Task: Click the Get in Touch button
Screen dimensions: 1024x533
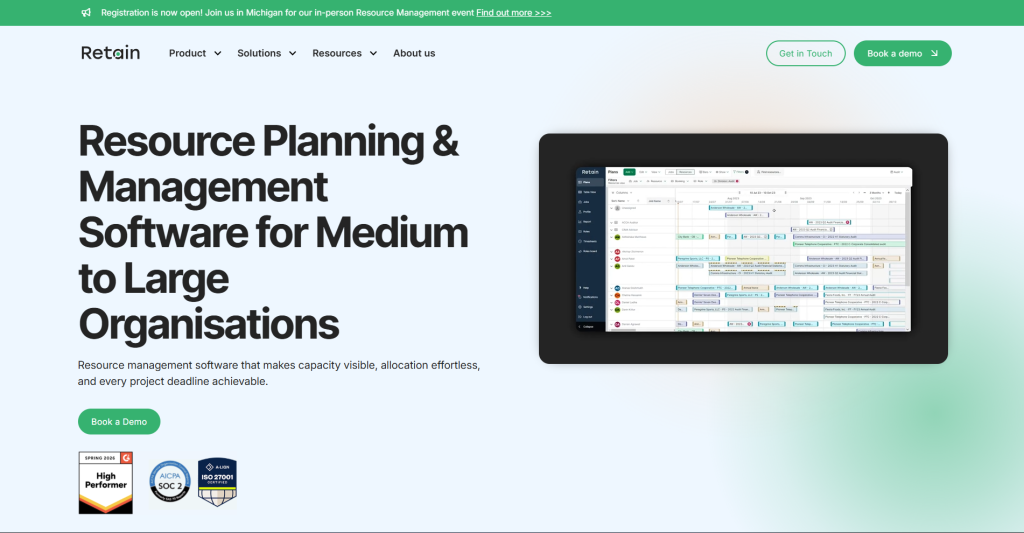Action: pyautogui.click(x=805, y=54)
